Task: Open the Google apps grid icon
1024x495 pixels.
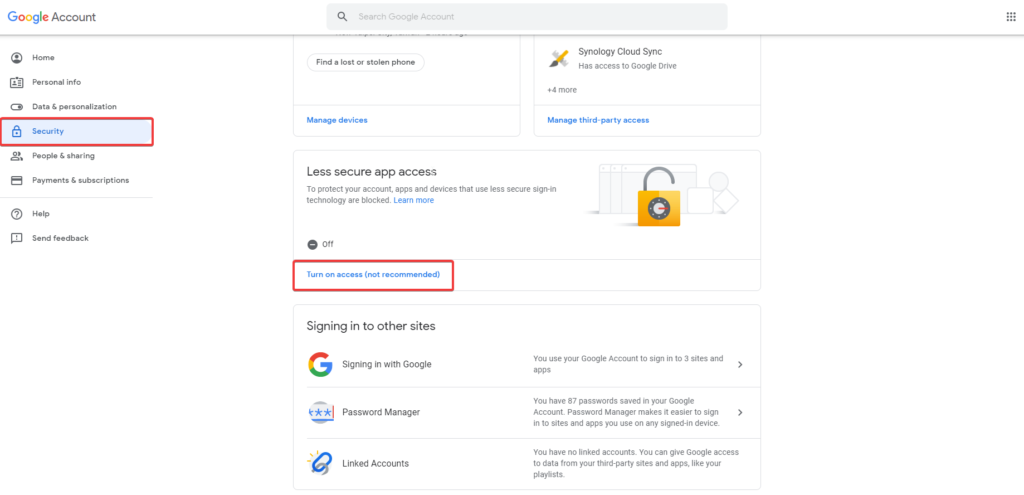Action: (x=1010, y=17)
